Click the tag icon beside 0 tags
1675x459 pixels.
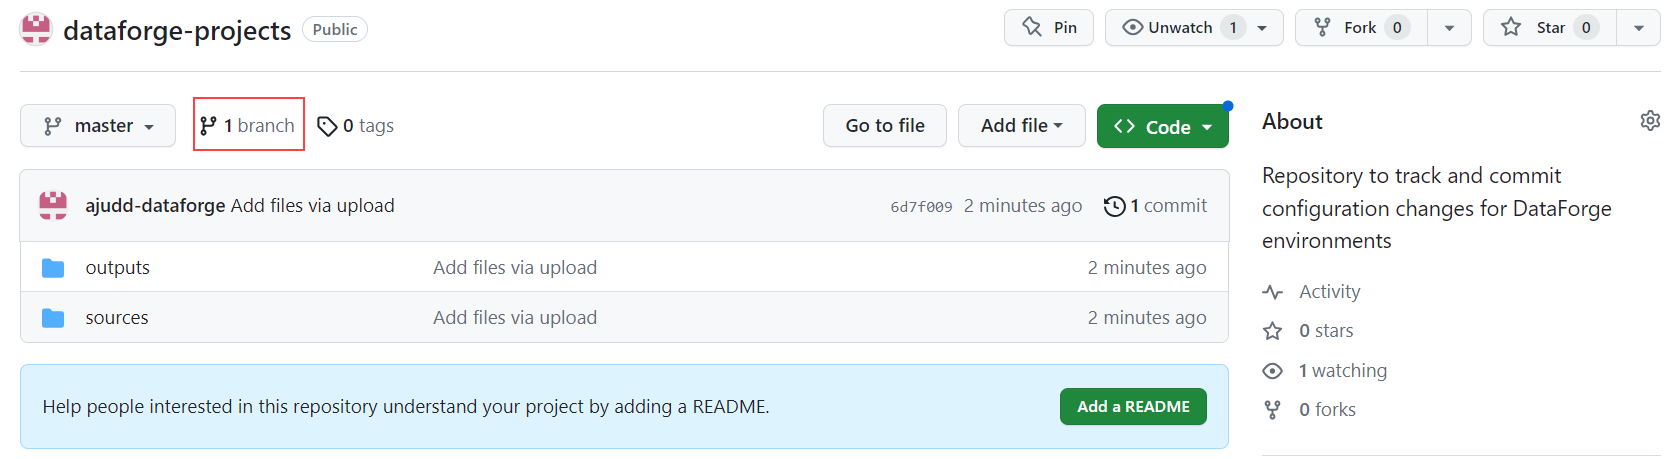(327, 126)
